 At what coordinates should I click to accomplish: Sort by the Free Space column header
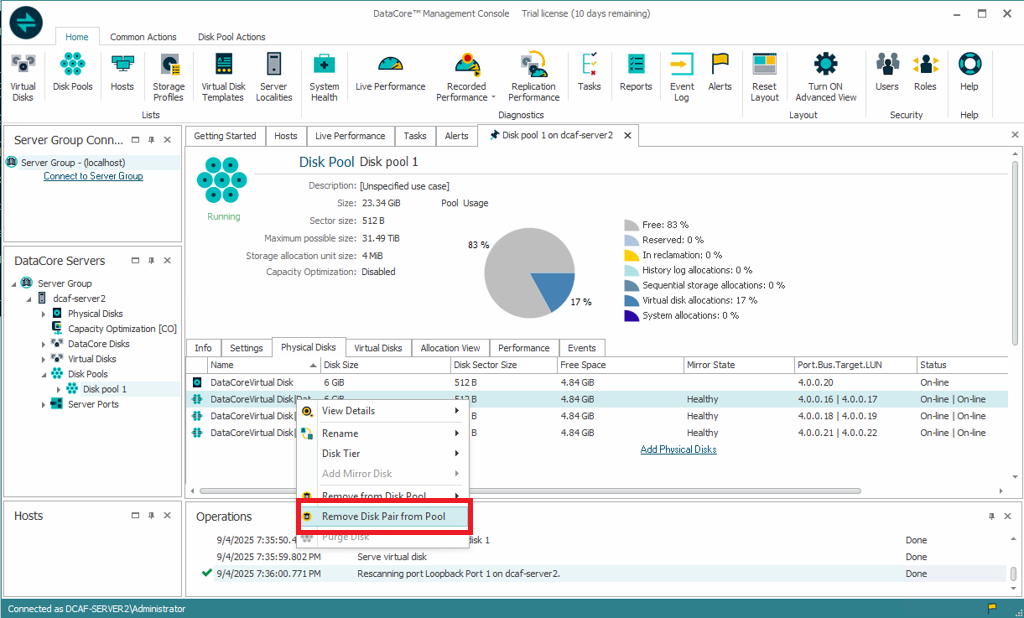tap(580, 365)
